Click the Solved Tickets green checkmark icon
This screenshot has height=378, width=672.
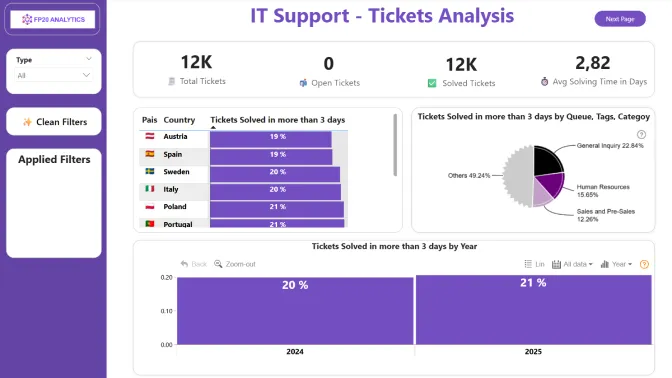[432, 83]
